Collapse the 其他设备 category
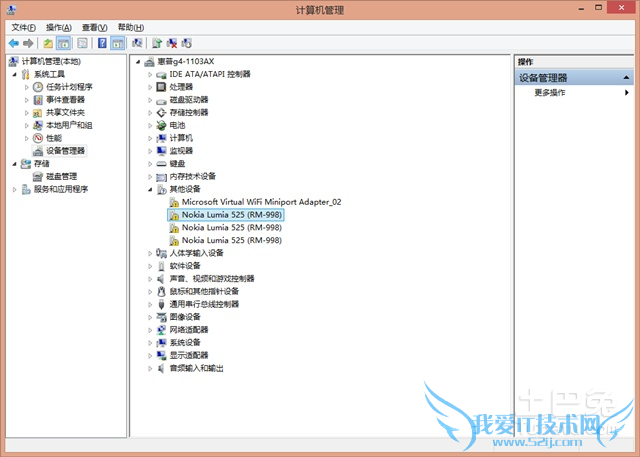Screen dimensions: 640x457 coord(150,189)
